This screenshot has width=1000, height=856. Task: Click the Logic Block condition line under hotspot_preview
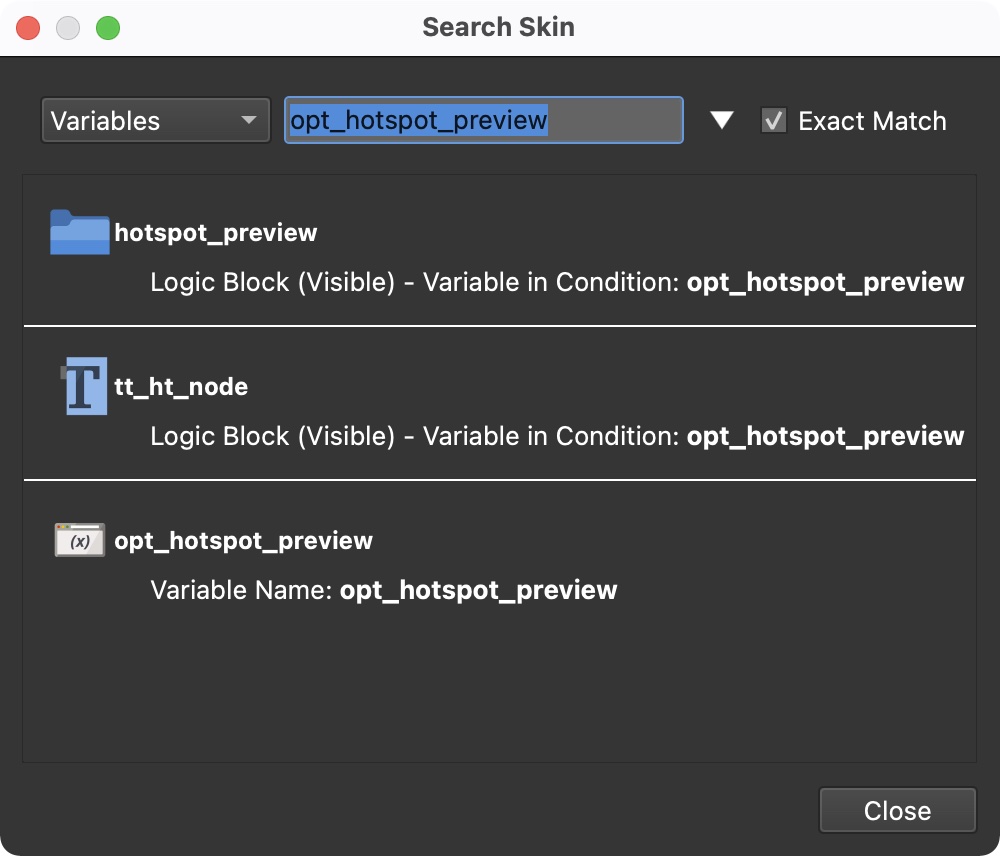[556, 282]
